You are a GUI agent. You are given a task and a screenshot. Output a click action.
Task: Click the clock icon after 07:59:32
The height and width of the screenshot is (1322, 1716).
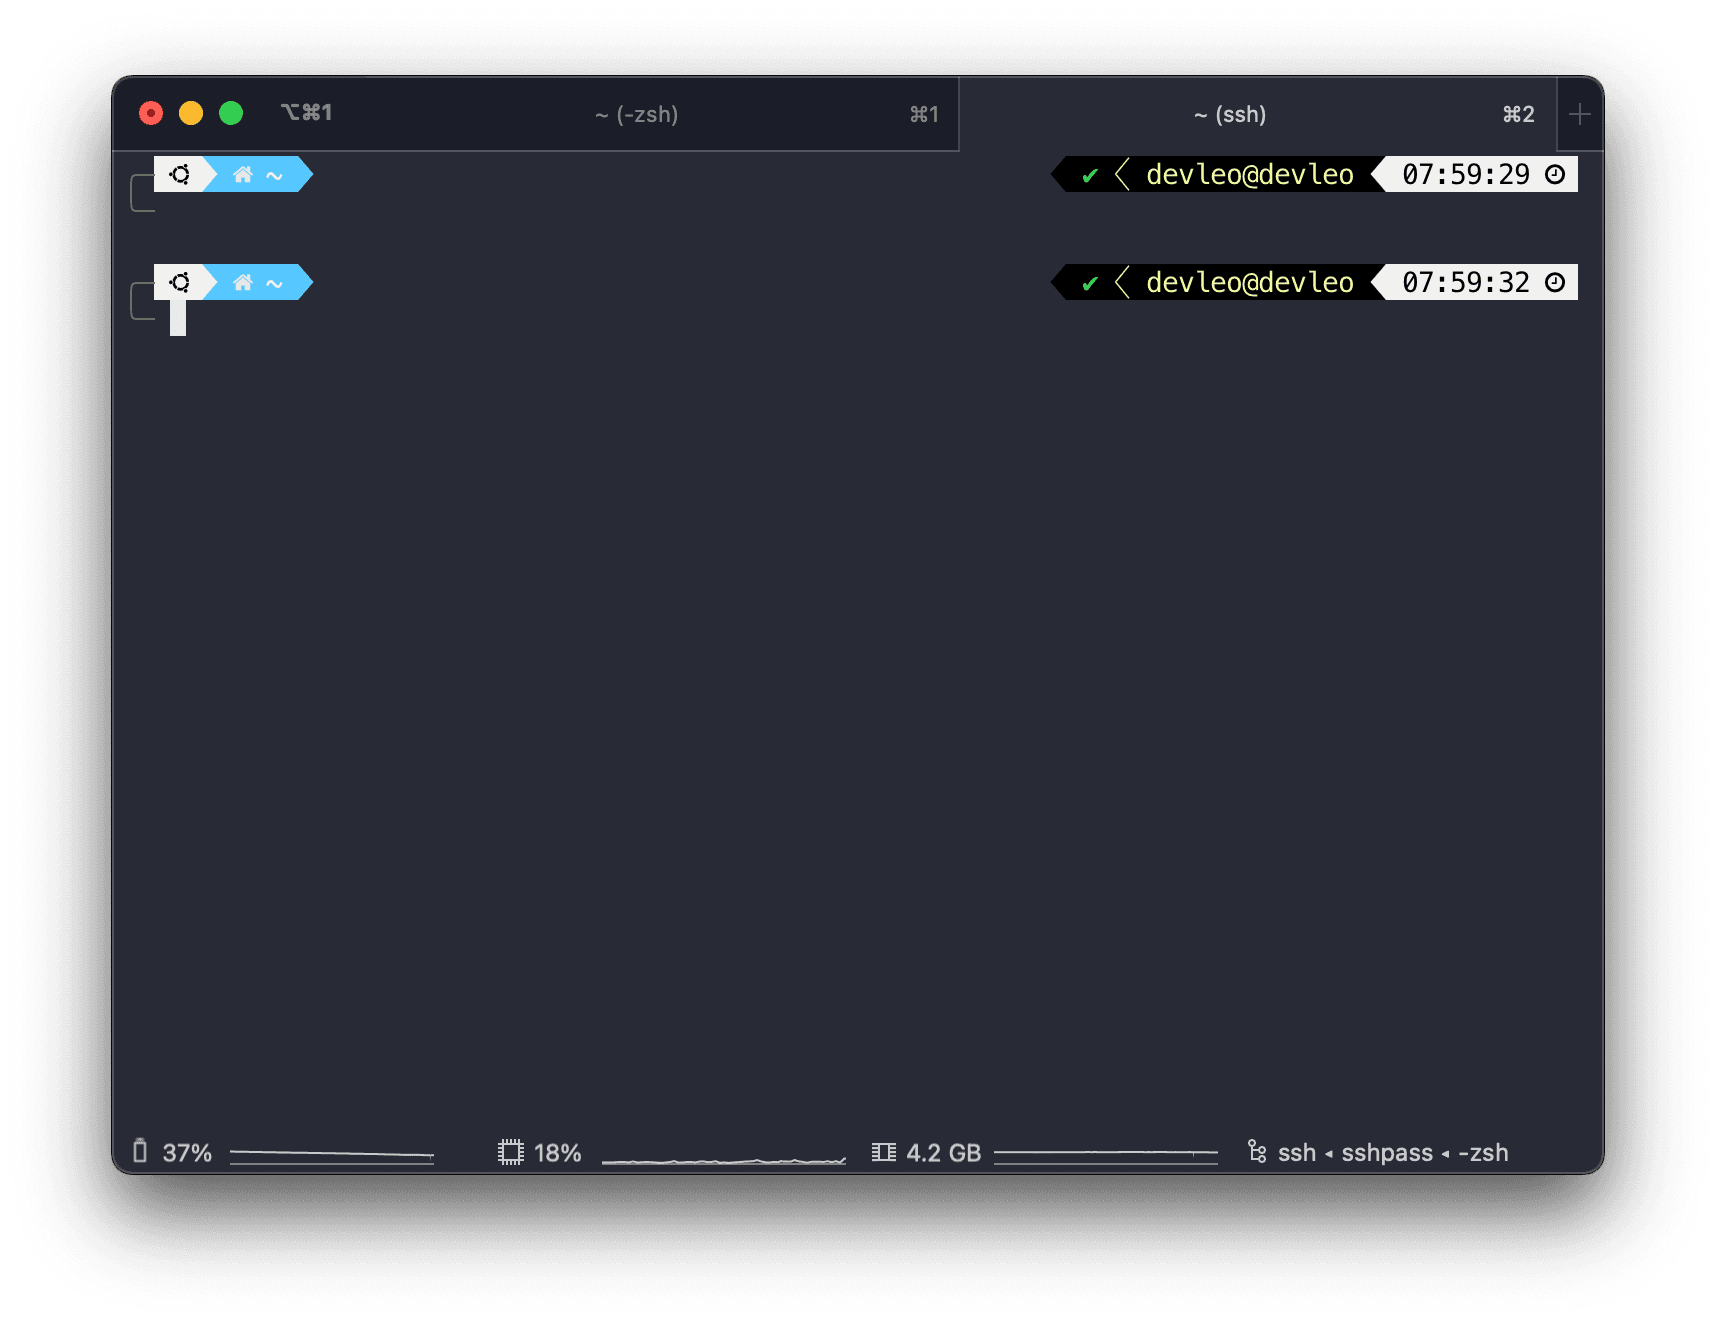point(1555,282)
